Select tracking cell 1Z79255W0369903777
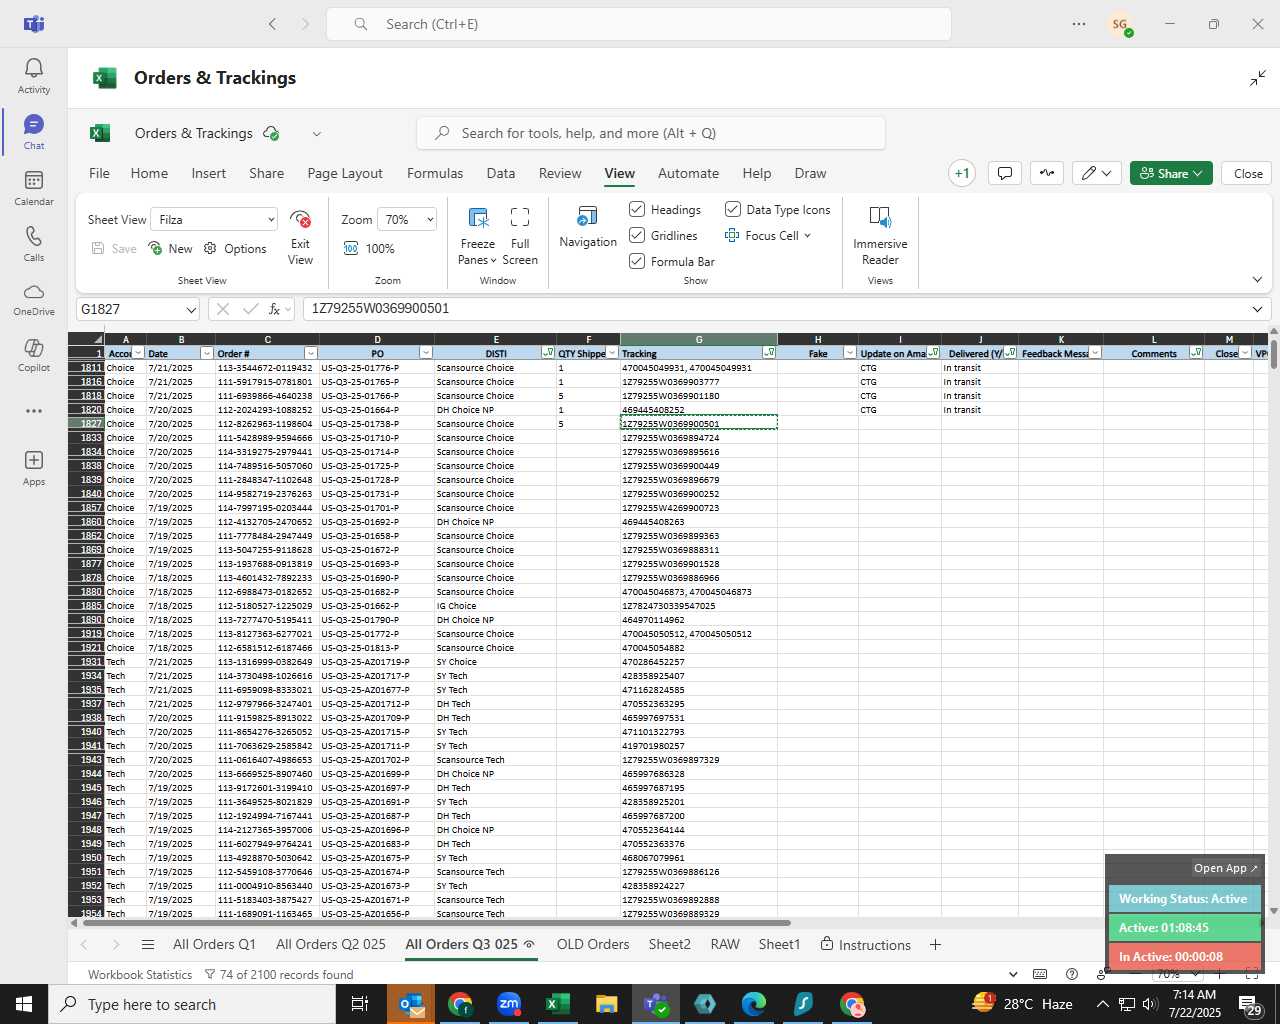 click(x=698, y=382)
